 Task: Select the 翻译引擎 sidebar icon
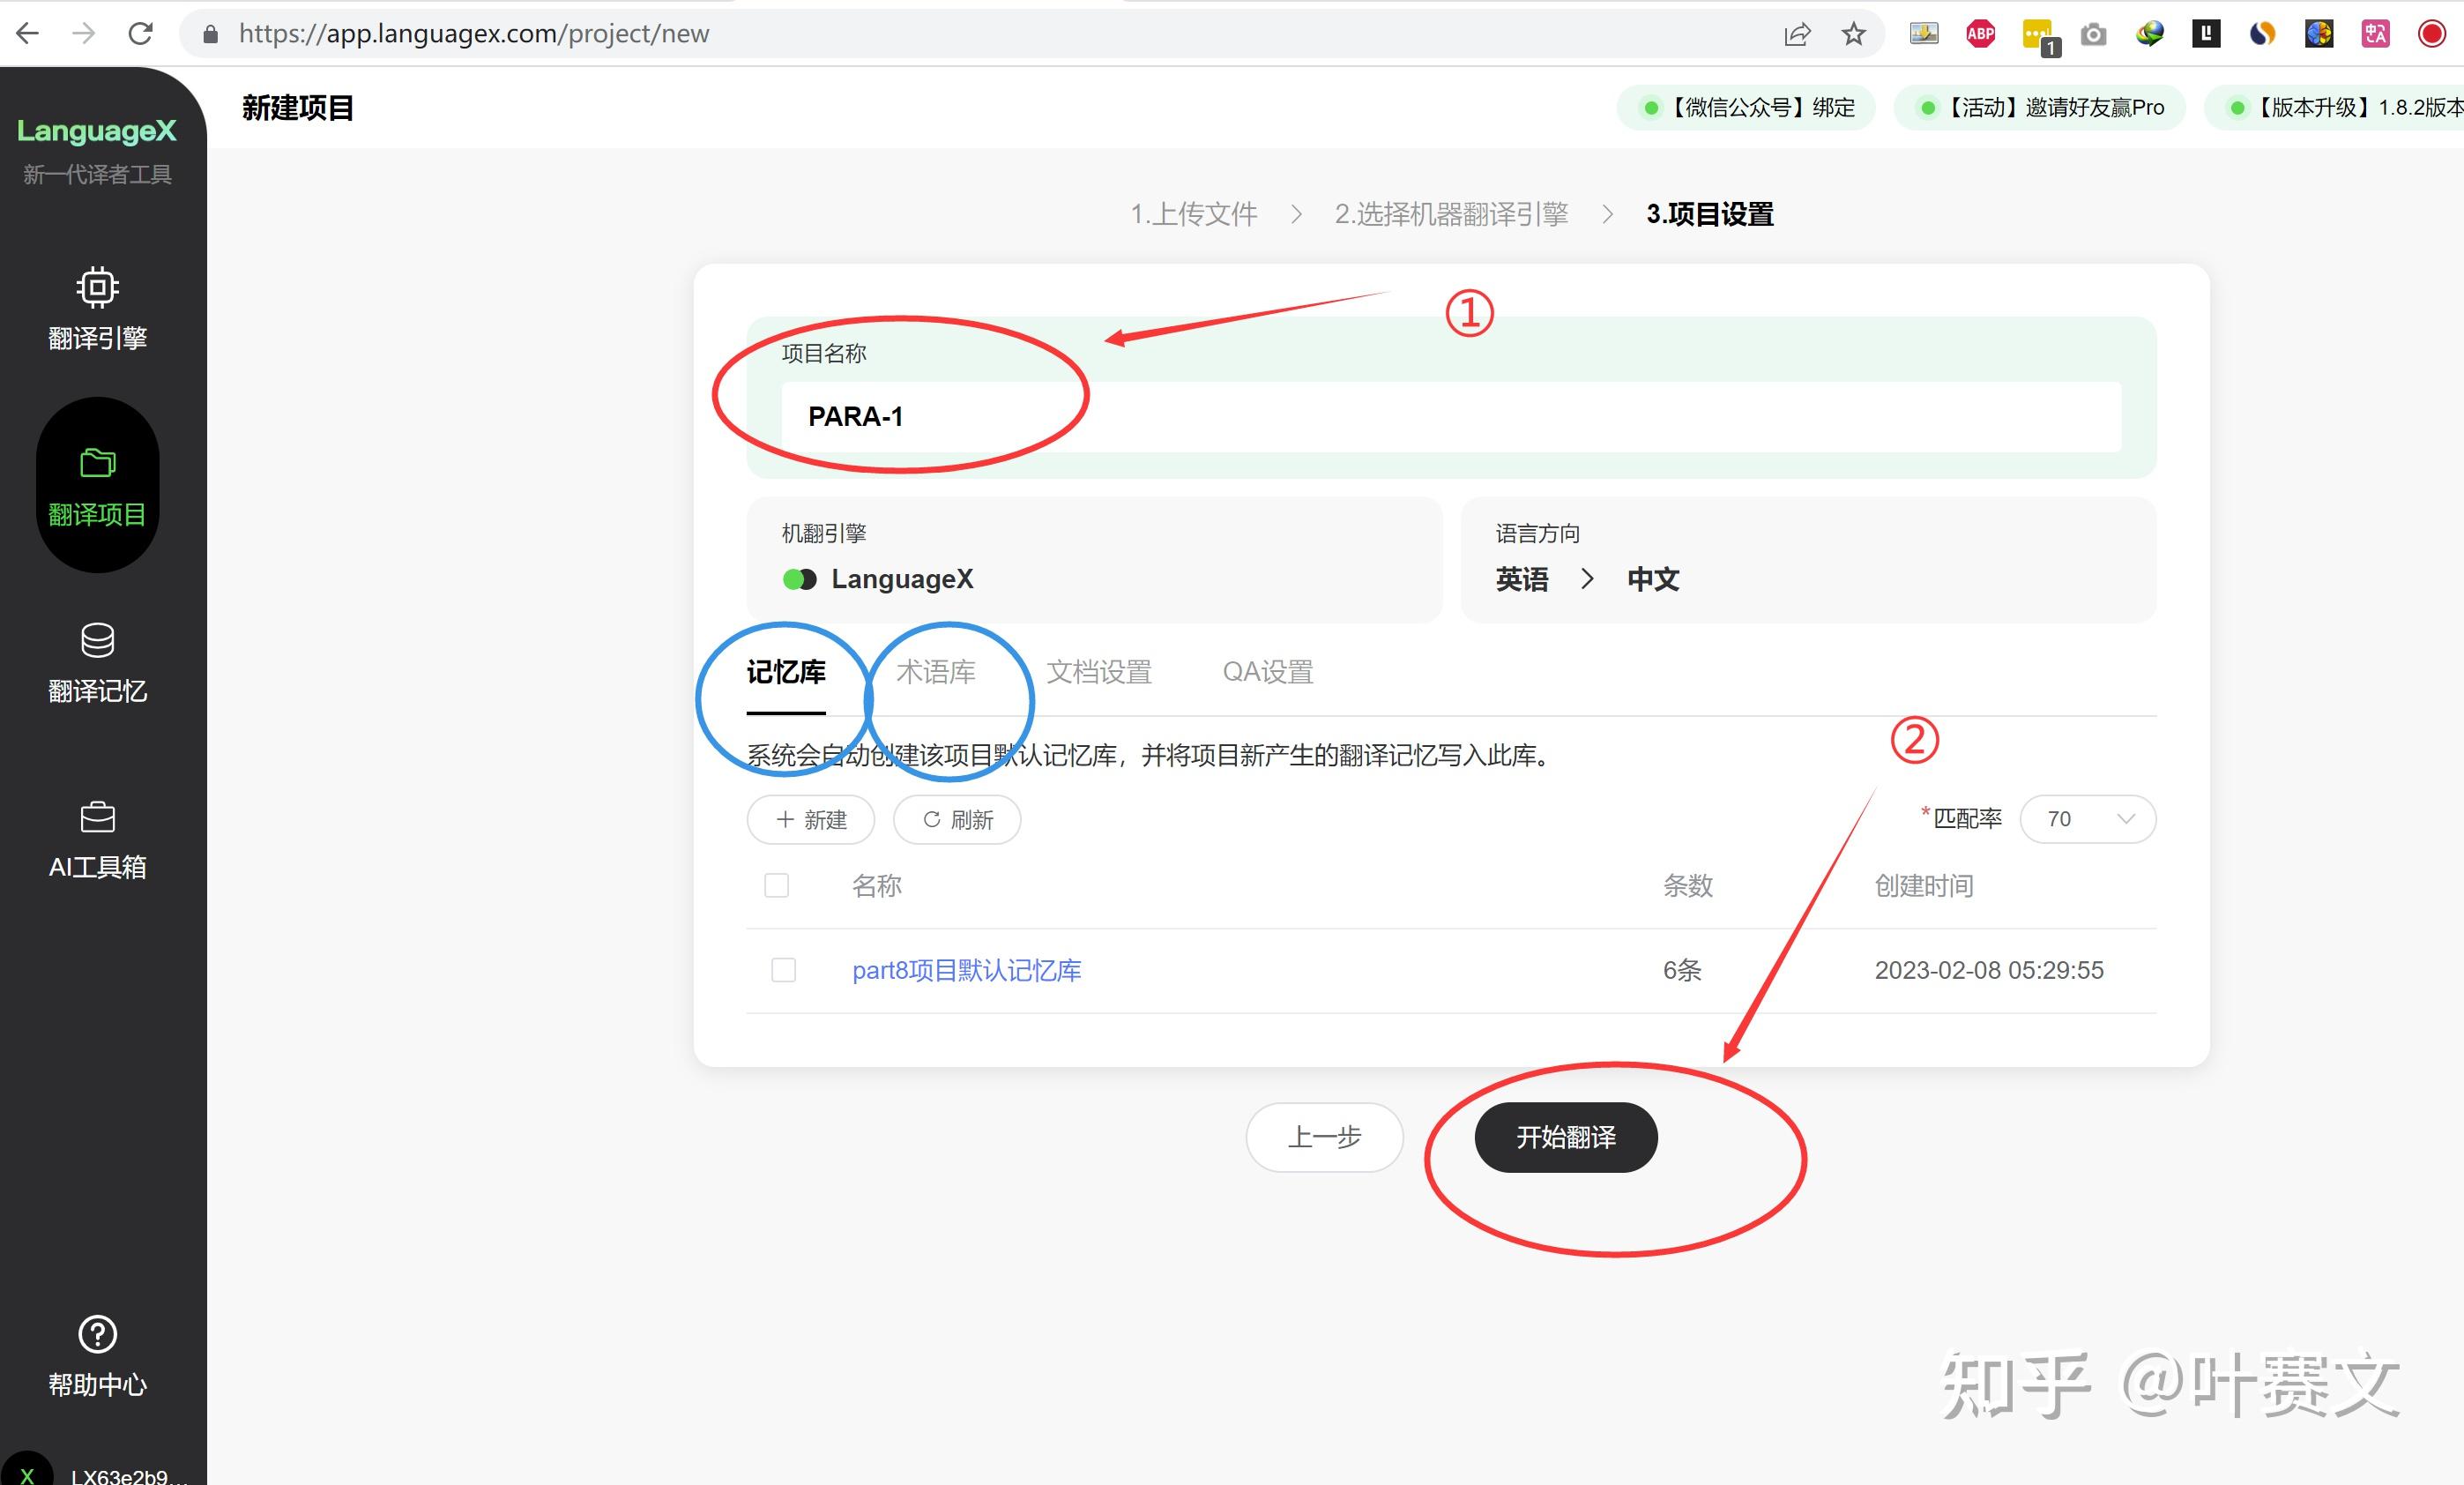point(97,305)
